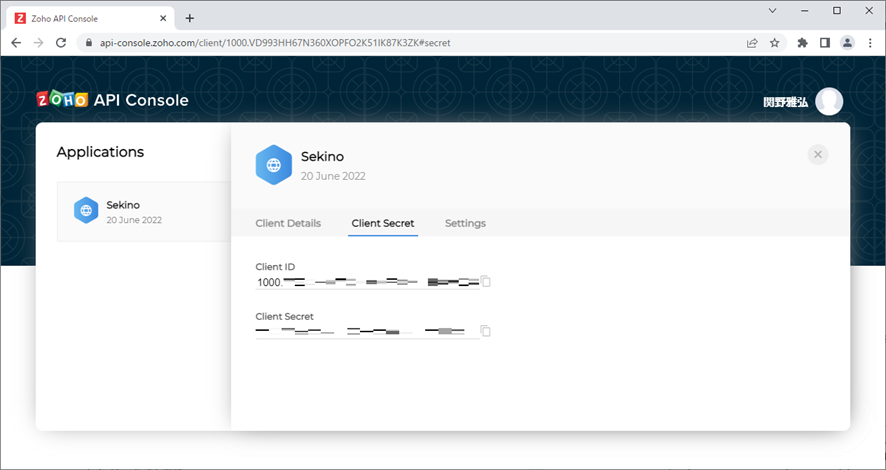This screenshot has height=470, width=886.
Task: Open the user profile avatar menu
Action: click(829, 101)
